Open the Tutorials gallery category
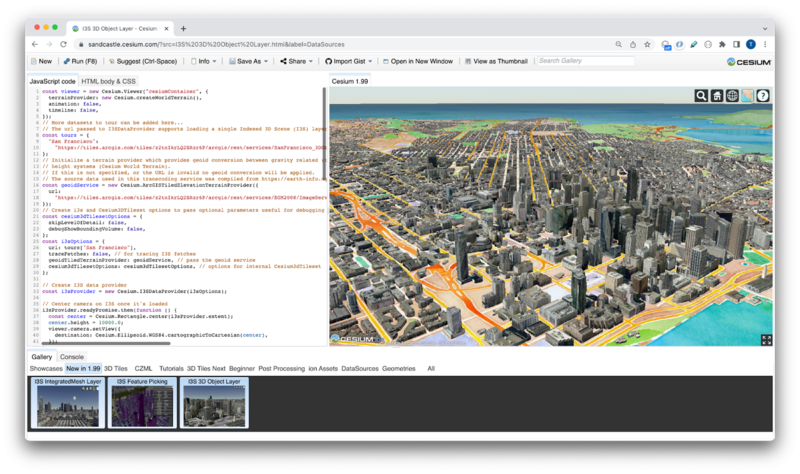 (x=171, y=368)
